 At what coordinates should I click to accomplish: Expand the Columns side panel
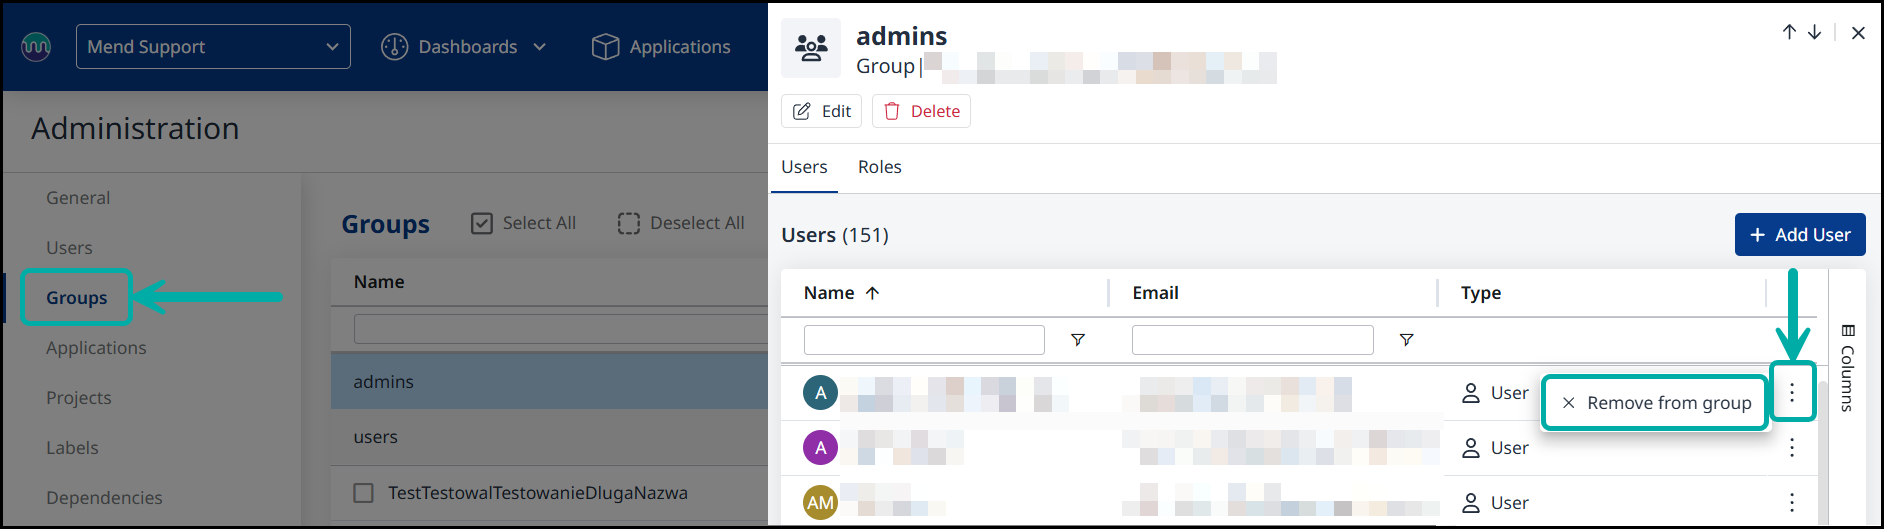pos(1847,368)
